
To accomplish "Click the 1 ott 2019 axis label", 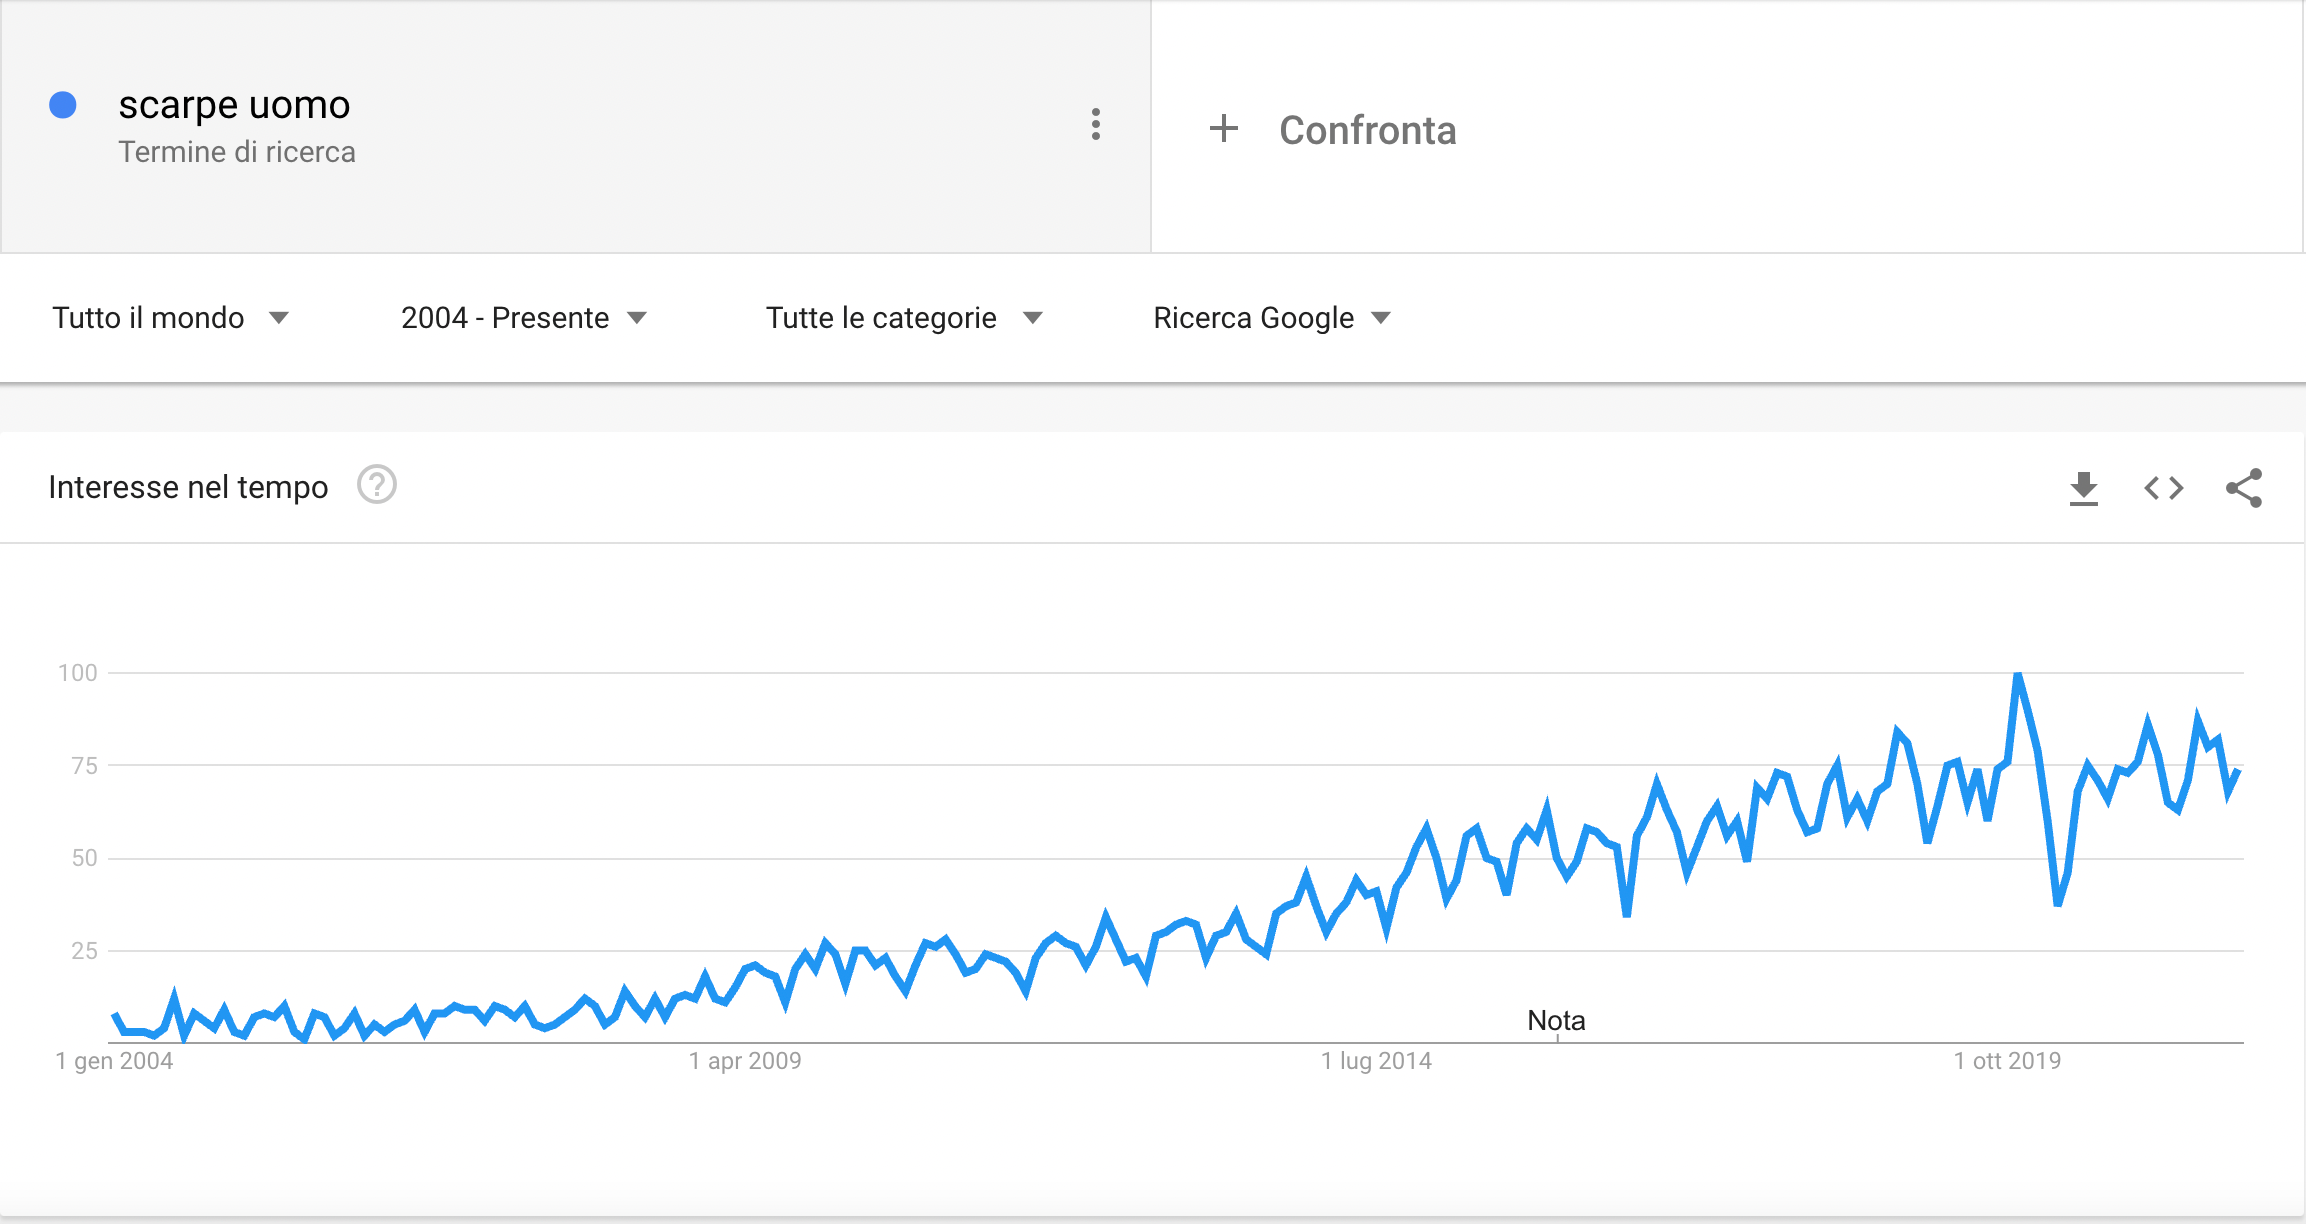I will (2008, 1061).
